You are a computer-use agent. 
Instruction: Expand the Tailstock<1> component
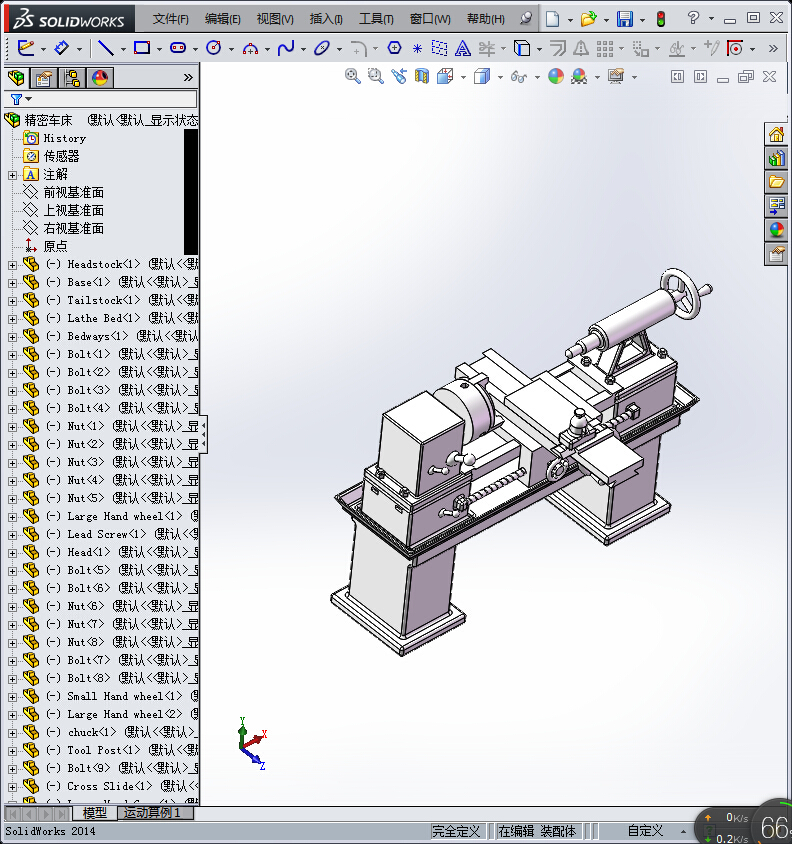12,301
